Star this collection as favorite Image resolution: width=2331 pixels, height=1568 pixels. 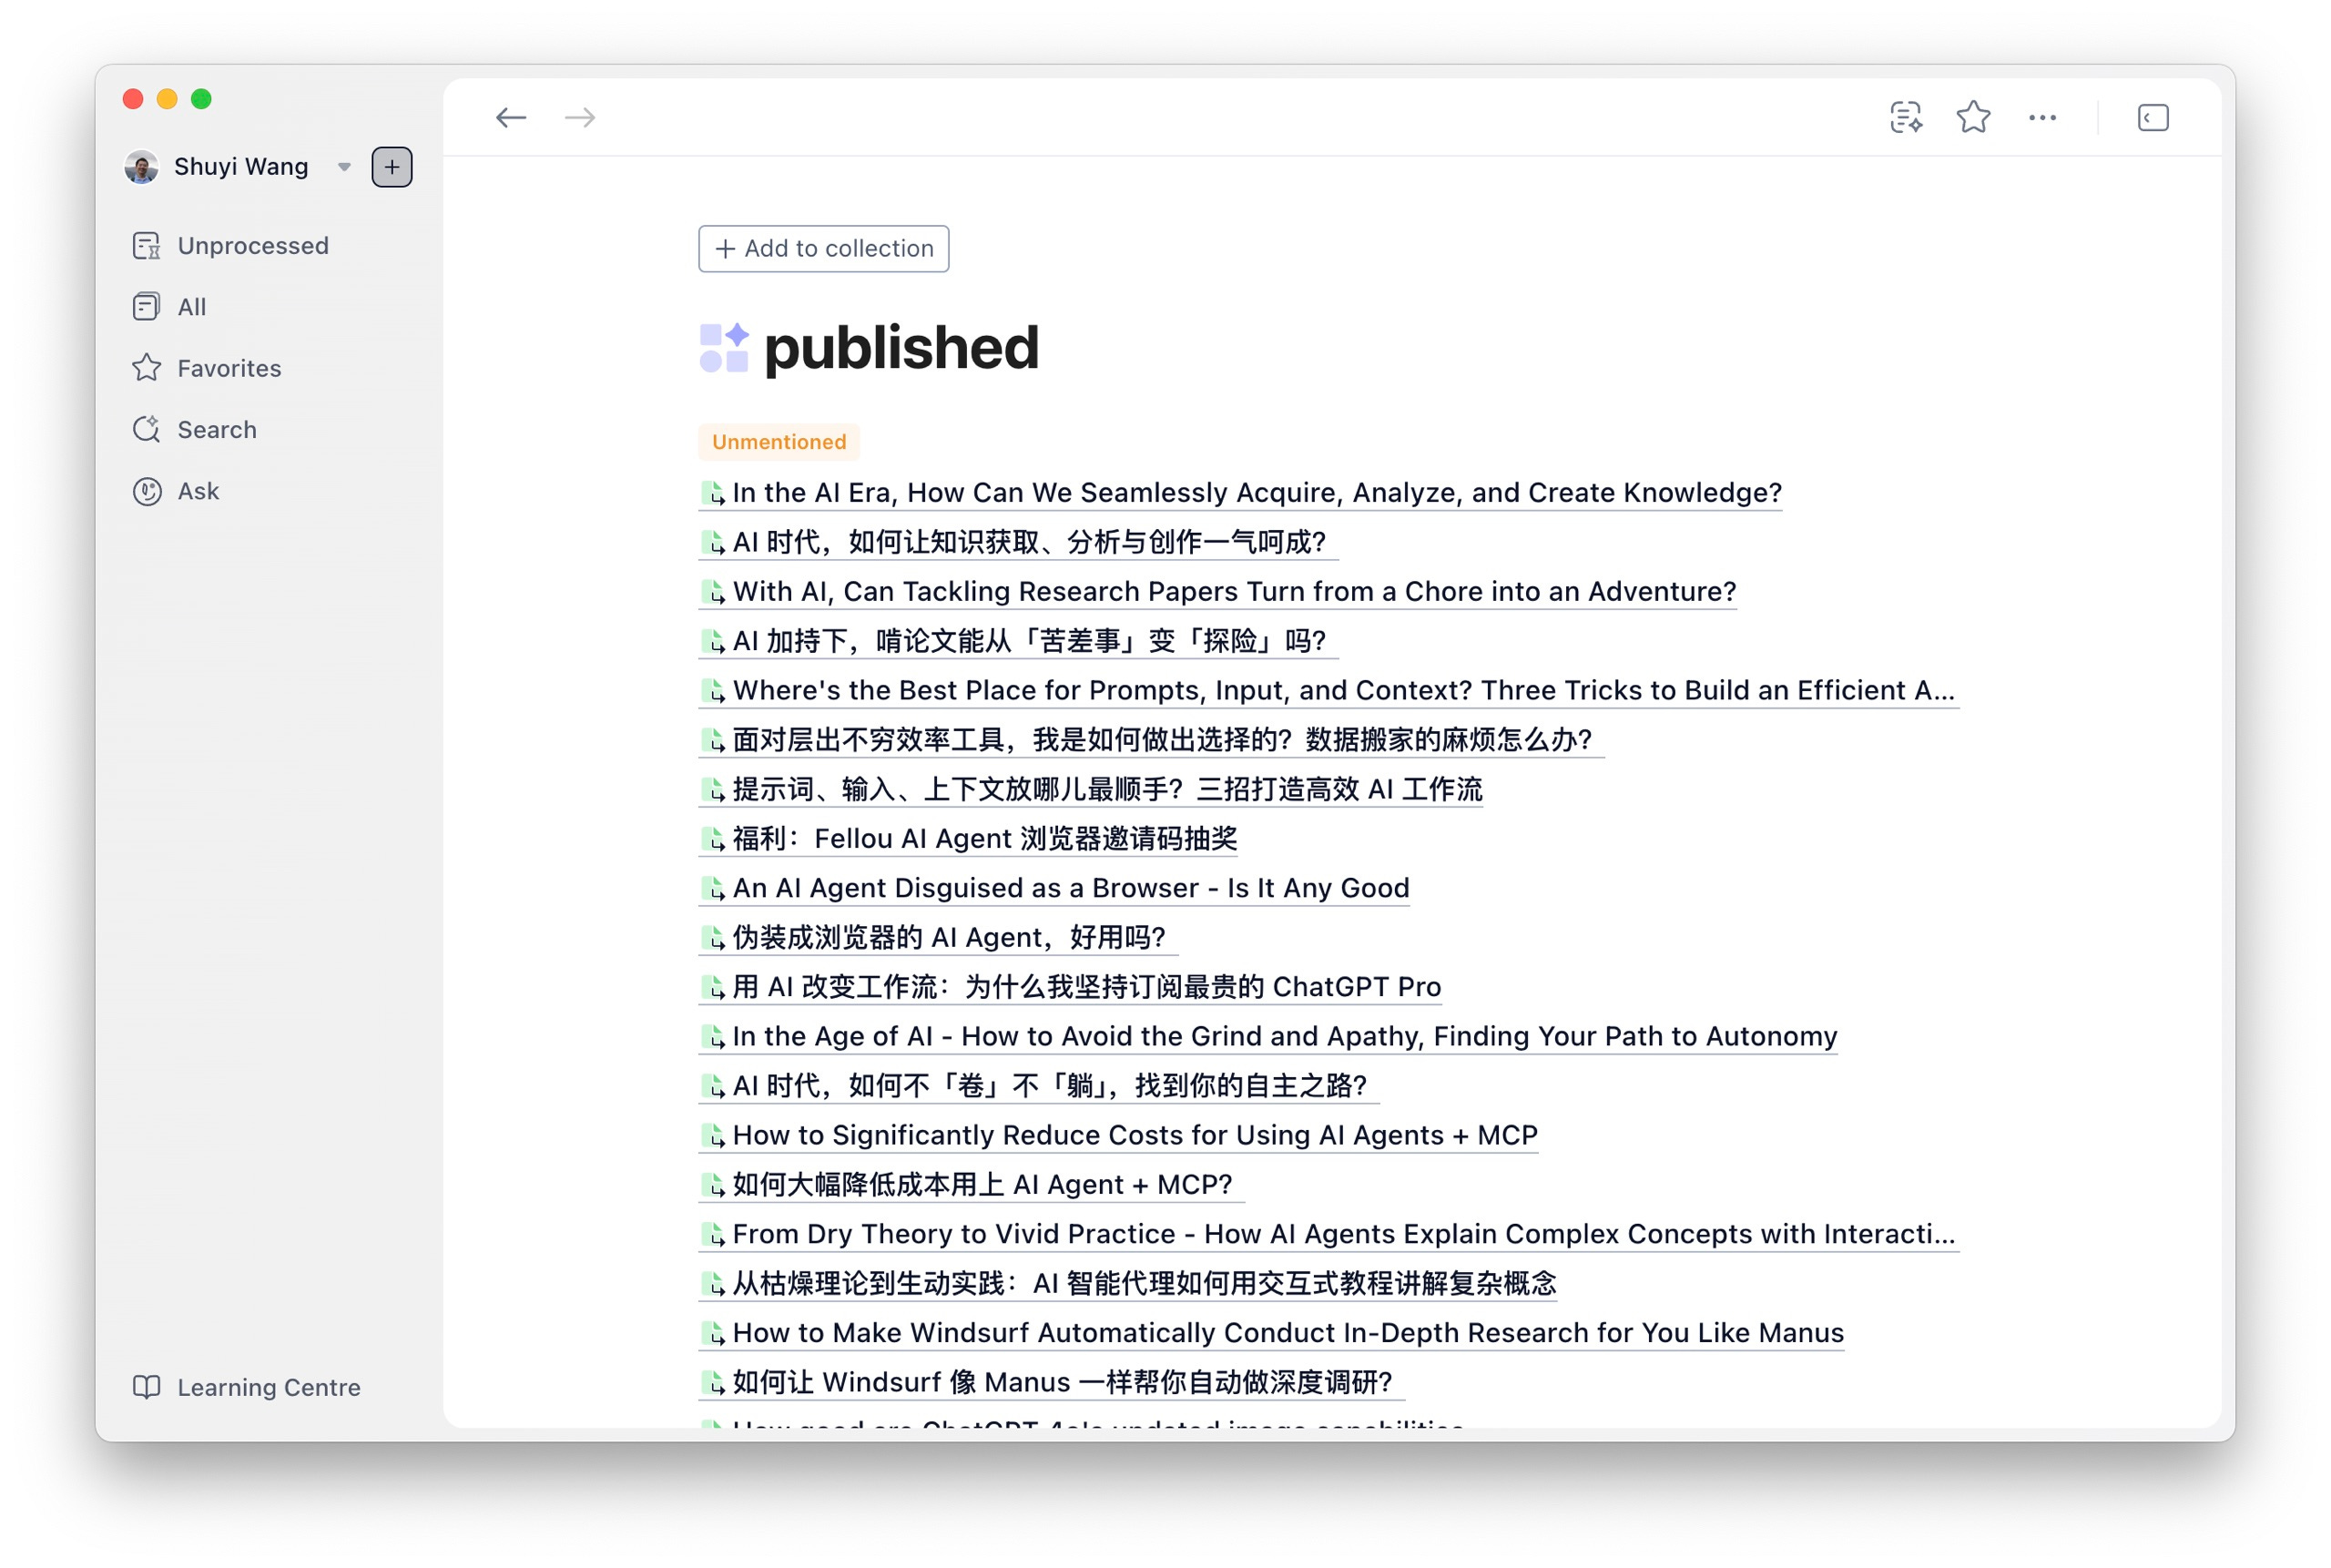(1974, 118)
